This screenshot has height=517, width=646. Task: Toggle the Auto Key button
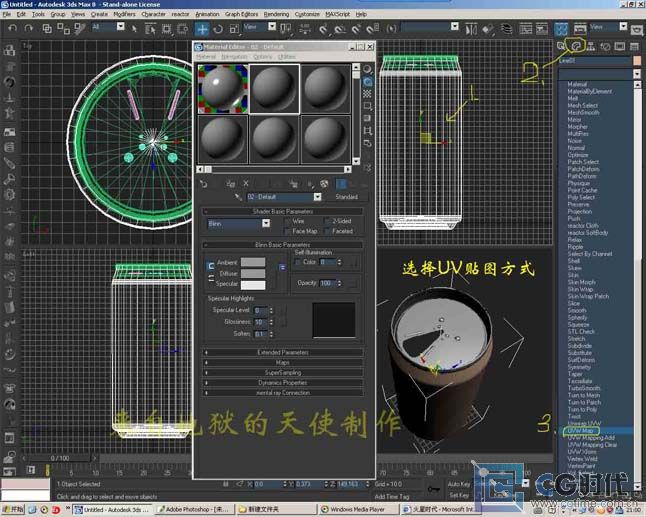pos(459,484)
